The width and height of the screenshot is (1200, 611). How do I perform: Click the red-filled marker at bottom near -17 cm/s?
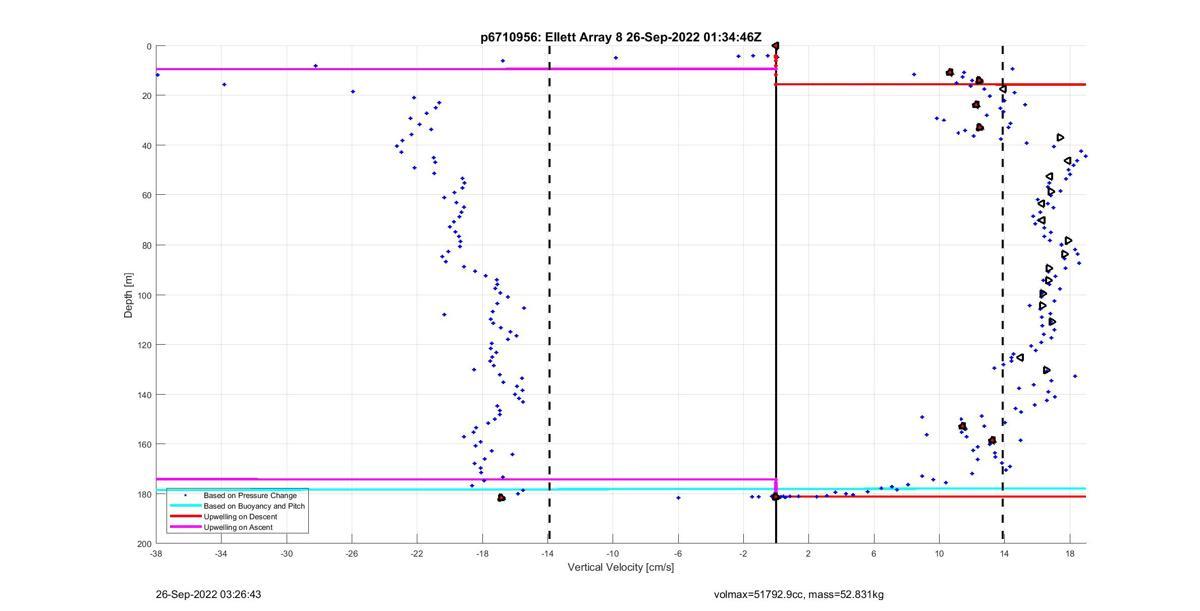(501, 497)
